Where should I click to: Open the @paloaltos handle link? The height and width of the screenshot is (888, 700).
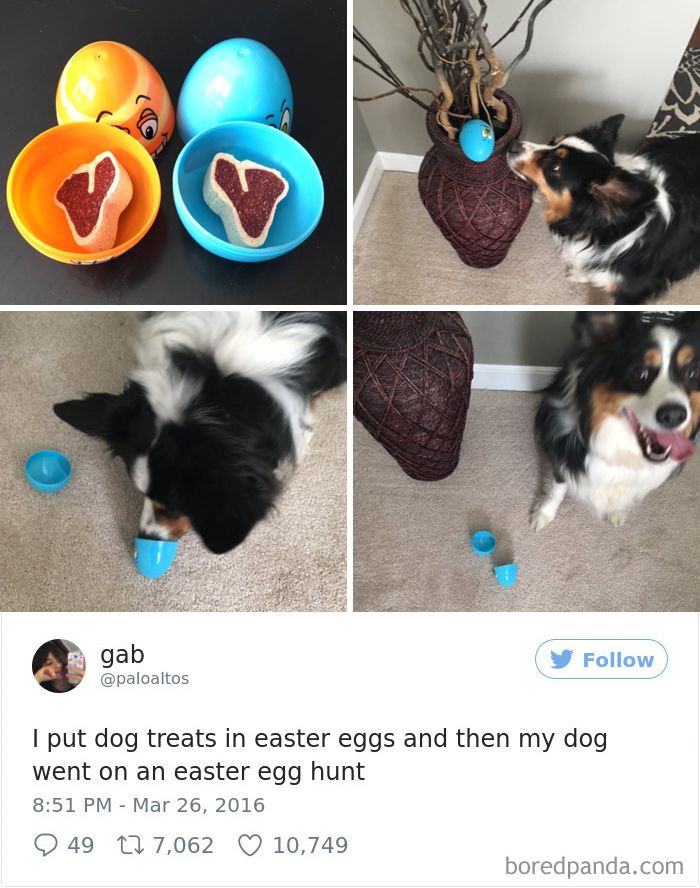144,678
